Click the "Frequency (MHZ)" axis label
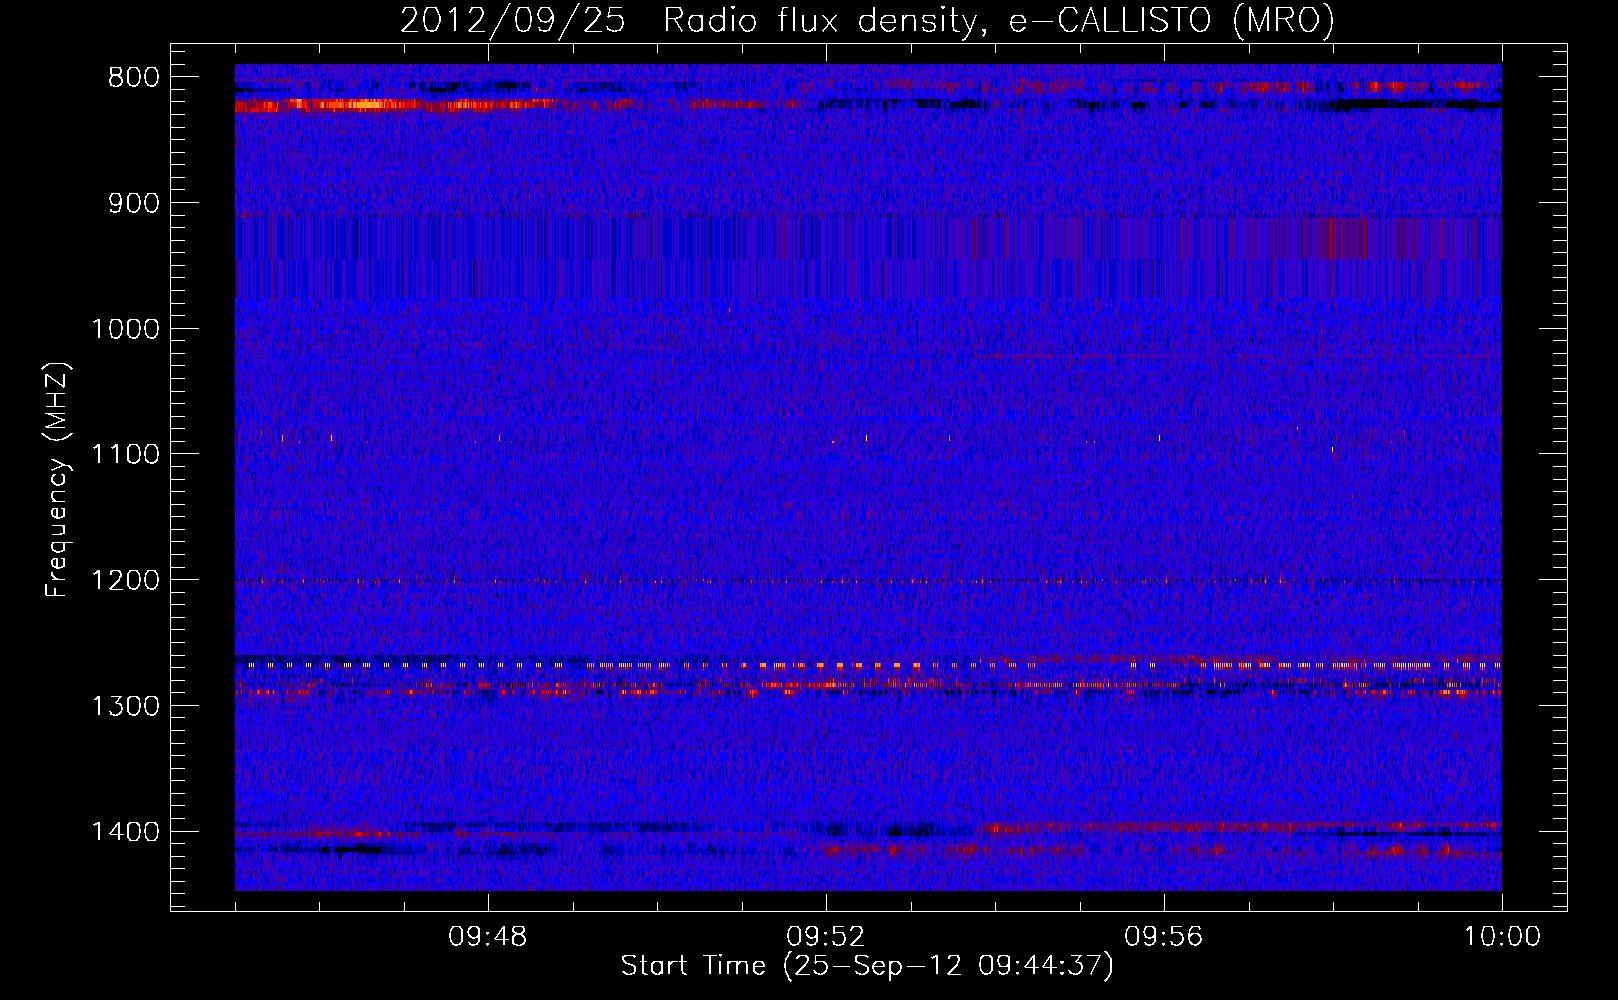1618x1000 pixels. point(57,480)
